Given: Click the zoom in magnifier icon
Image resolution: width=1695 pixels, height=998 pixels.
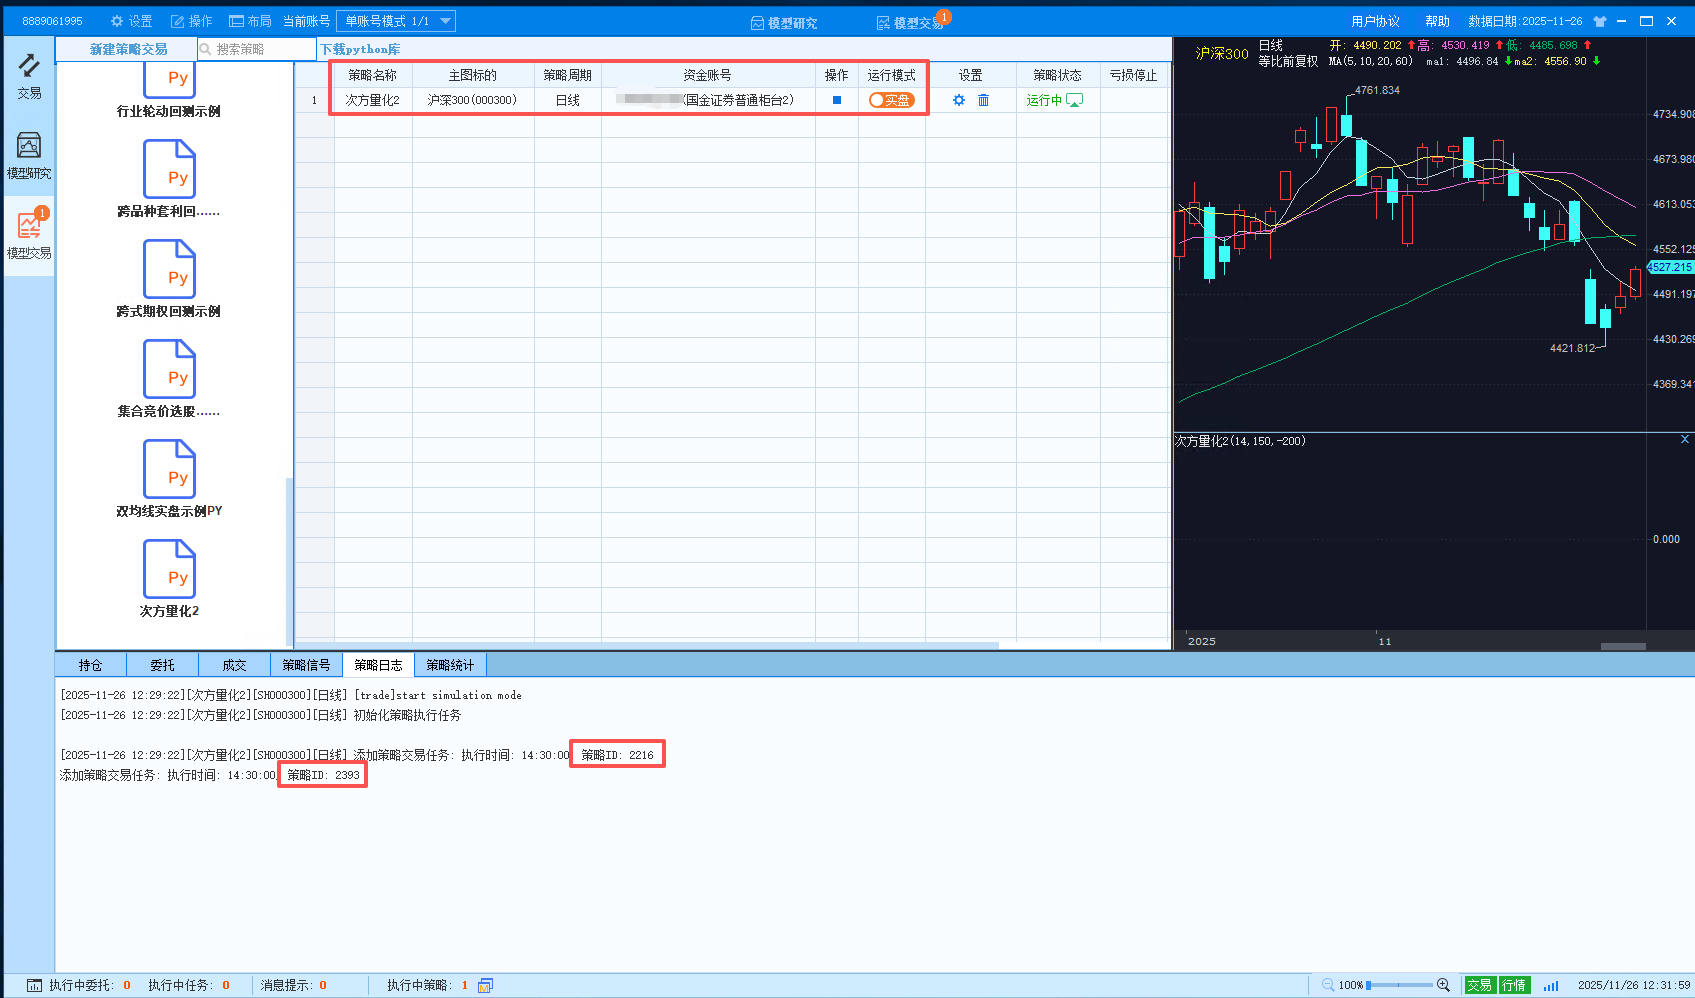Looking at the screenshot, I should click(x=1443, y=985).
